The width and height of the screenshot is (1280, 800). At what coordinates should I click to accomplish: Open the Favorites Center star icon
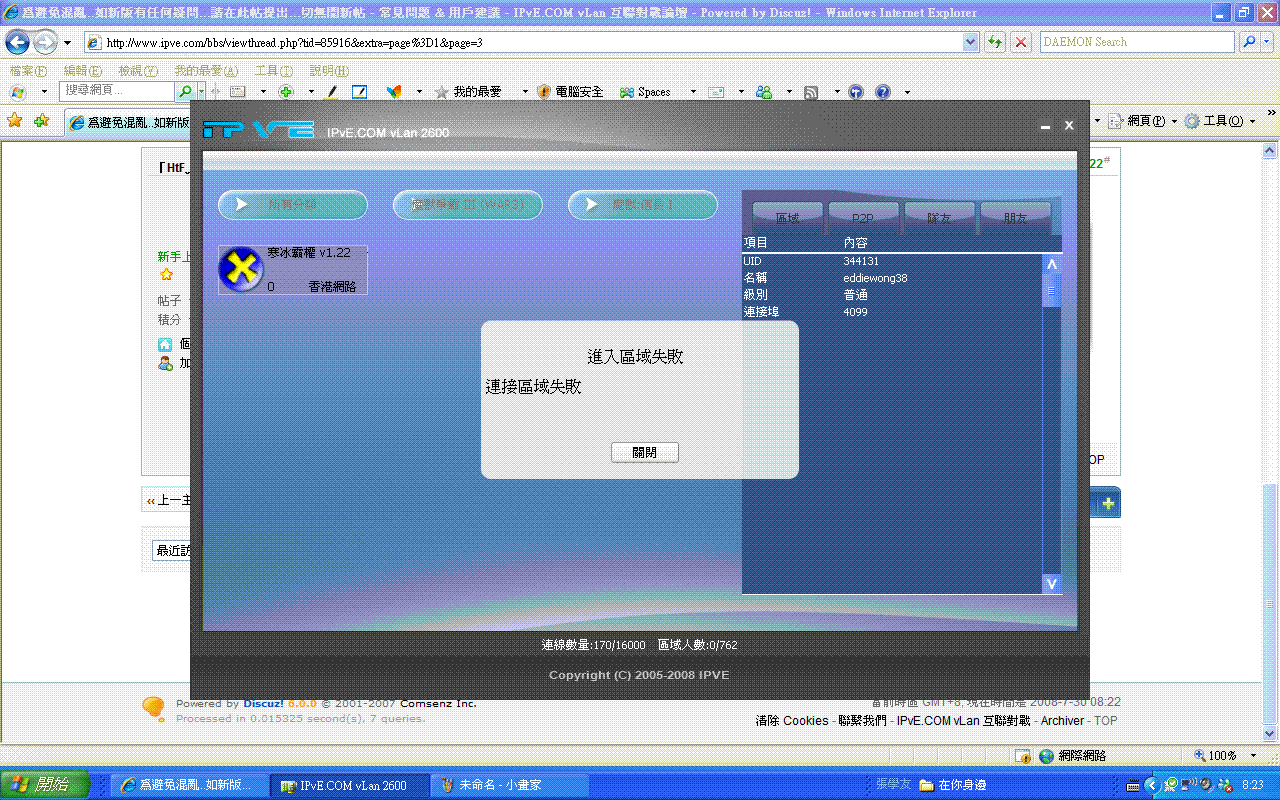click(15, 121)
